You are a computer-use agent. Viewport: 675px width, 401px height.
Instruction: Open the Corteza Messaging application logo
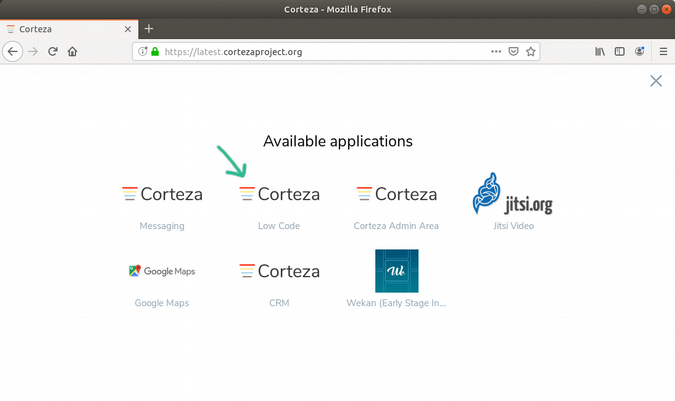(162, 194)
